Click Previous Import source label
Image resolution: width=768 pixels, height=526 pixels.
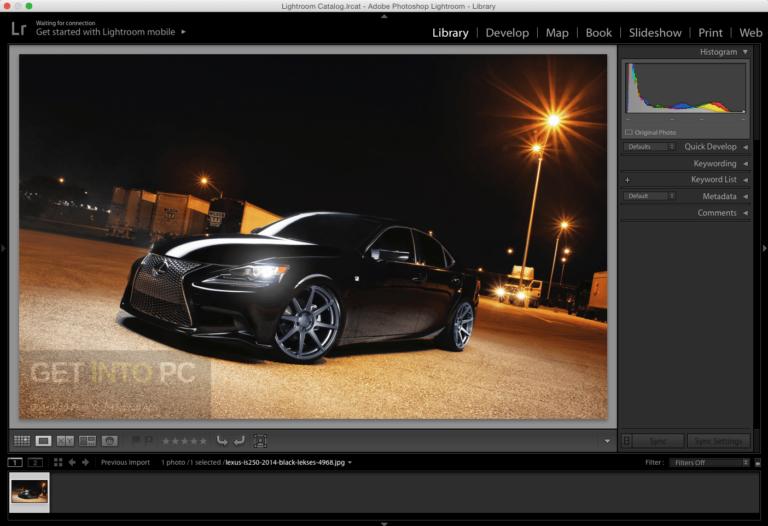(125, 462)
